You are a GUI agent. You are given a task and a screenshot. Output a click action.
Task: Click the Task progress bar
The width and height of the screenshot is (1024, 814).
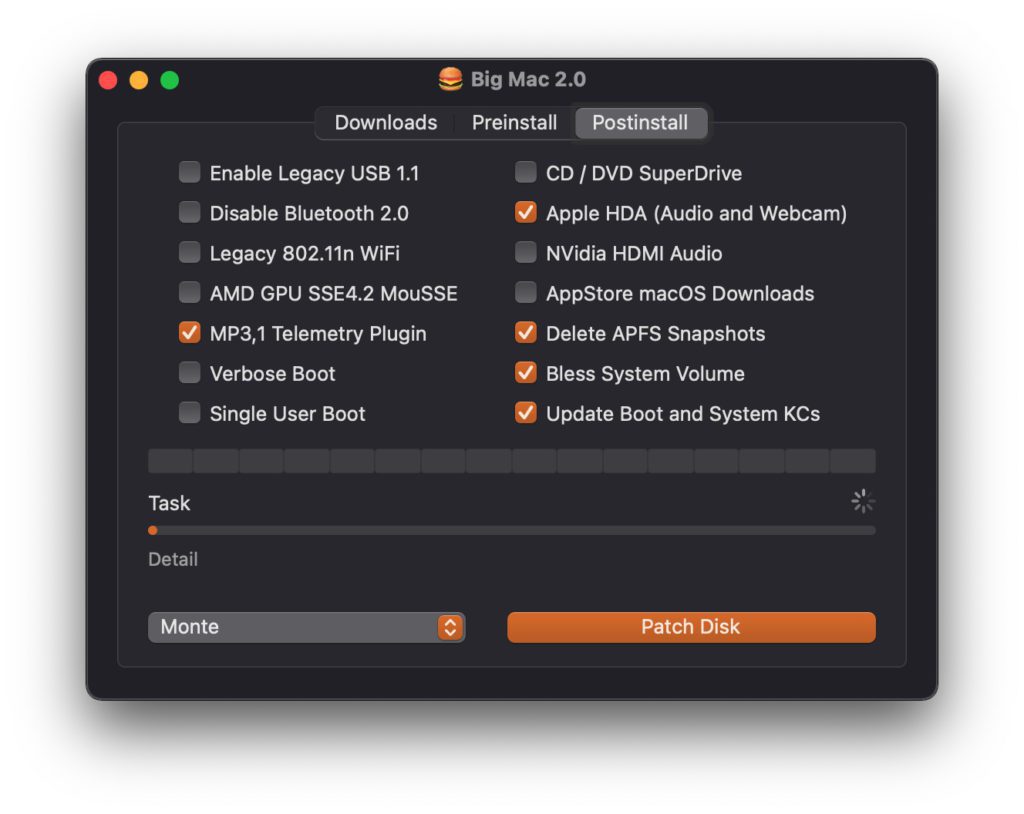coord(511,531)
